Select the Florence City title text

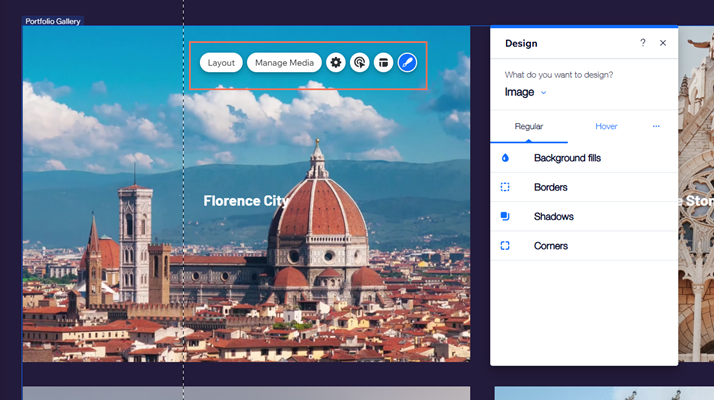pos(246,201)
